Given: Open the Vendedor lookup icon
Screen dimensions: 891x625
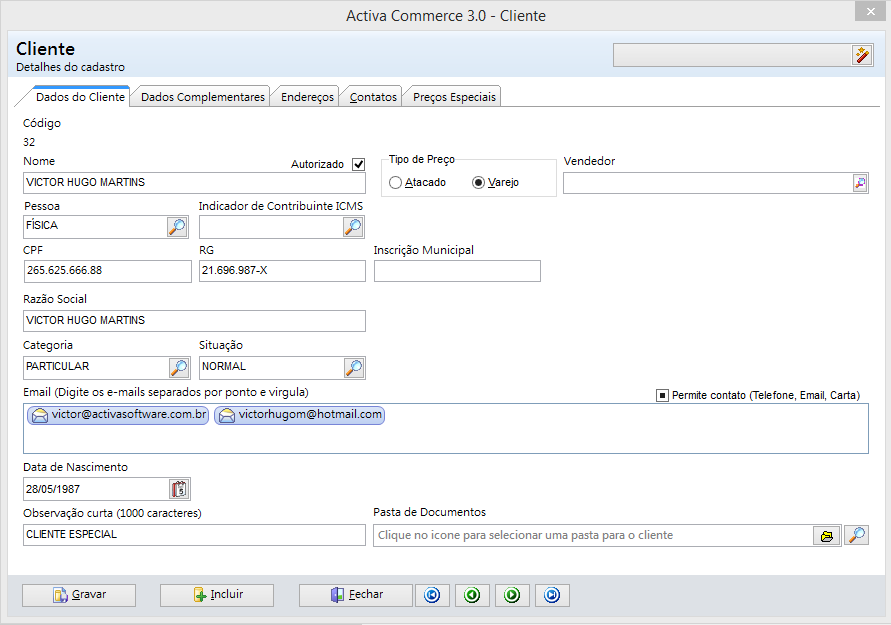Looking at the screenshot, I should (x=859, y=183).
